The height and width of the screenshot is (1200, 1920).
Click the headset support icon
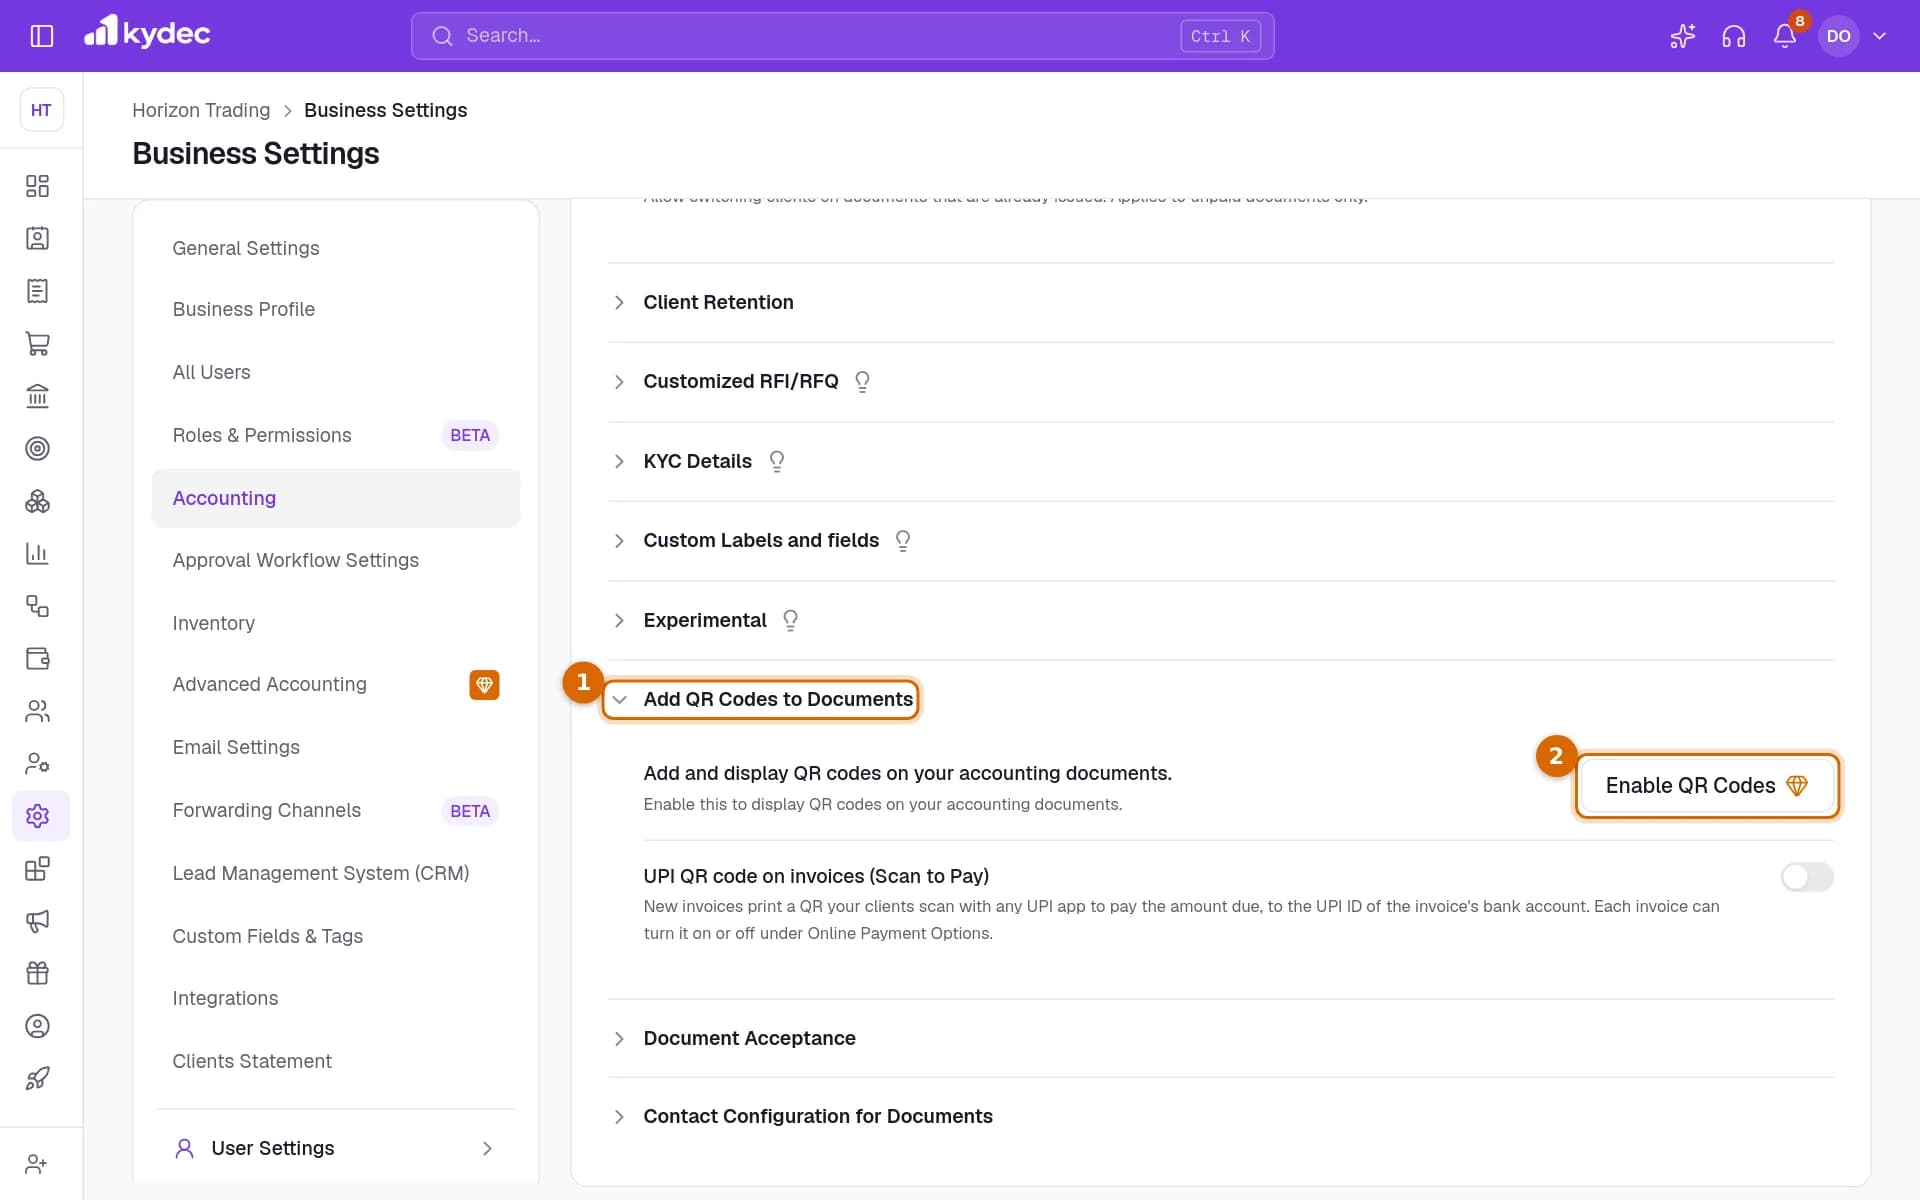tap(1733, 36)
